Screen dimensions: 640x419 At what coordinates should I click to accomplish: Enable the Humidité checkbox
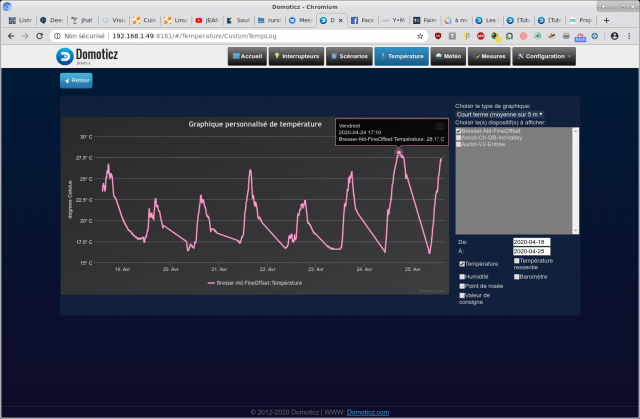[462, 276]
